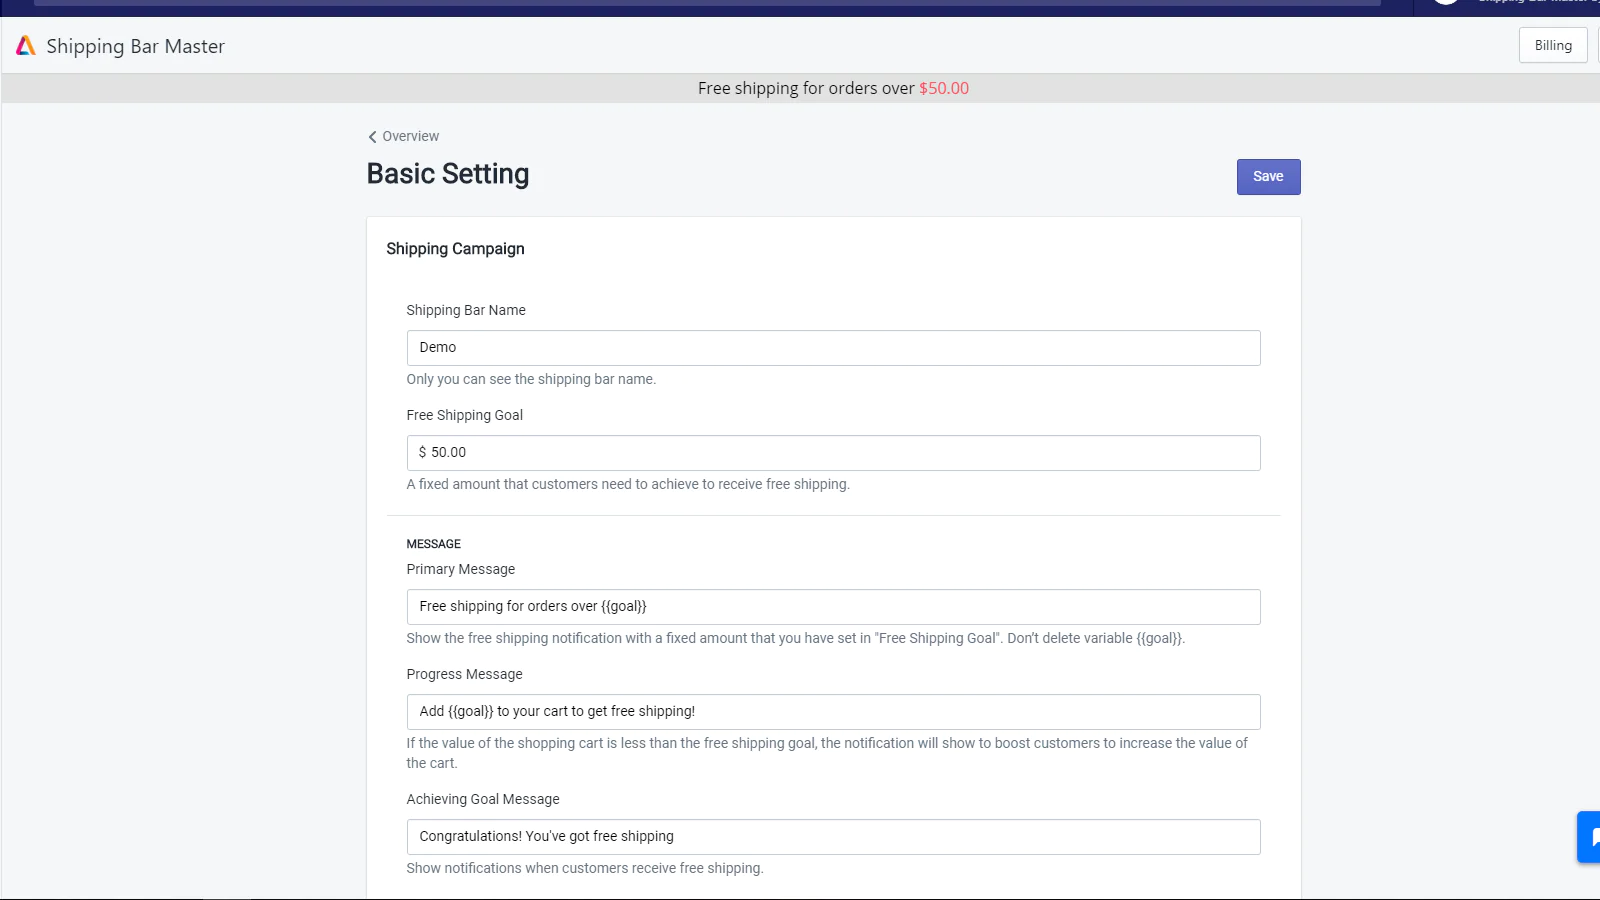1600x900 pixels.
Task: Click the 'Achieving Goal Message' label
Action: click(x=483, y=799)
